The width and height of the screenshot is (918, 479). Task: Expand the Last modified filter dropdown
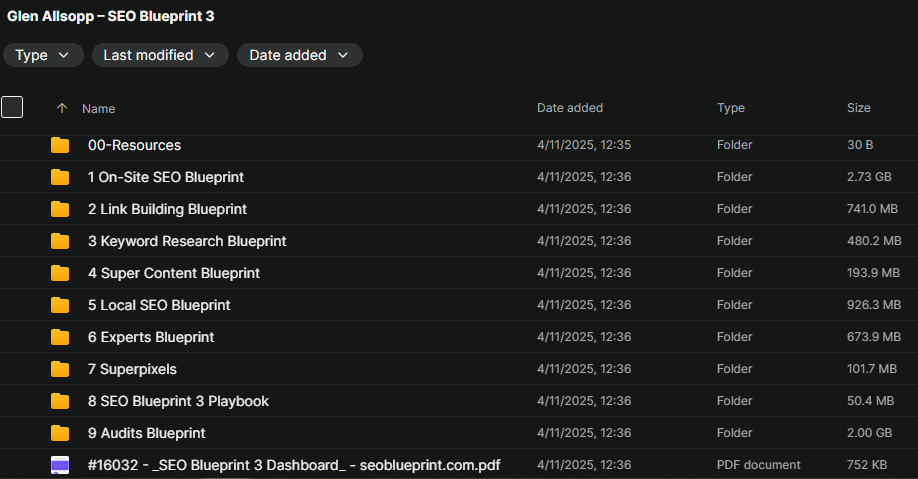(160, 55)
